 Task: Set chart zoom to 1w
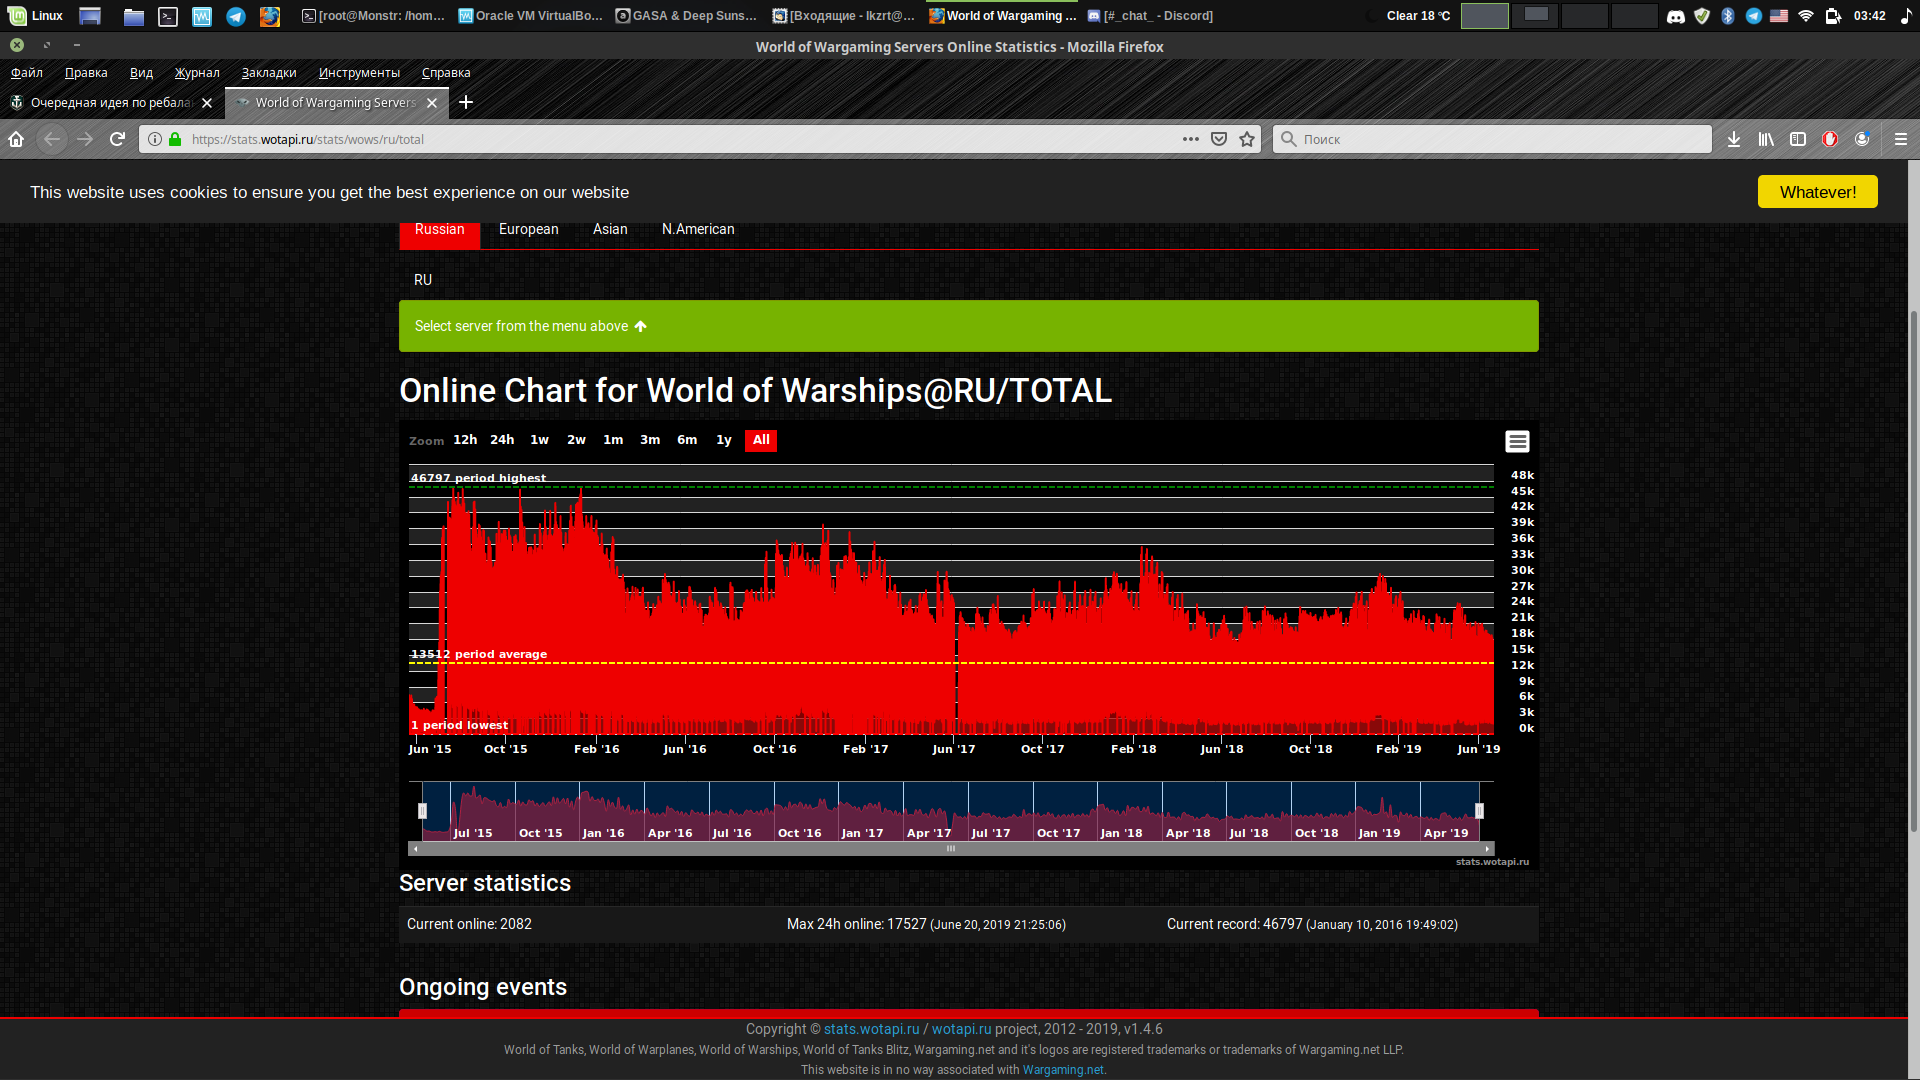[x=540, y=440]
